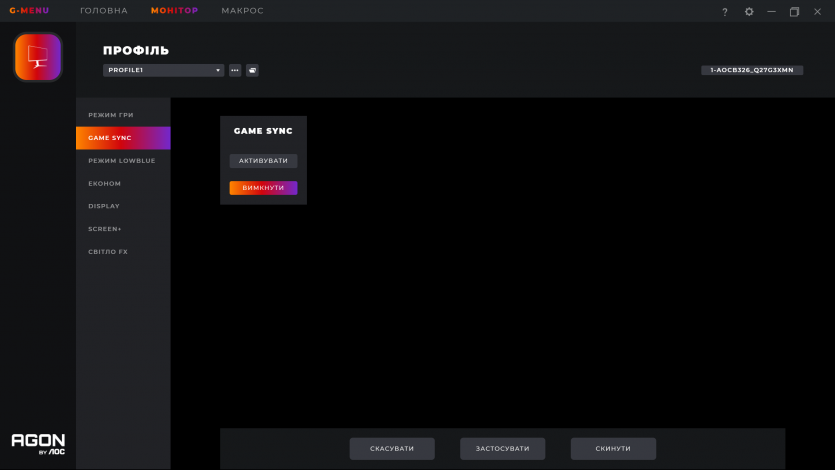Restore the window using the title bar icon

pos(794,12)
